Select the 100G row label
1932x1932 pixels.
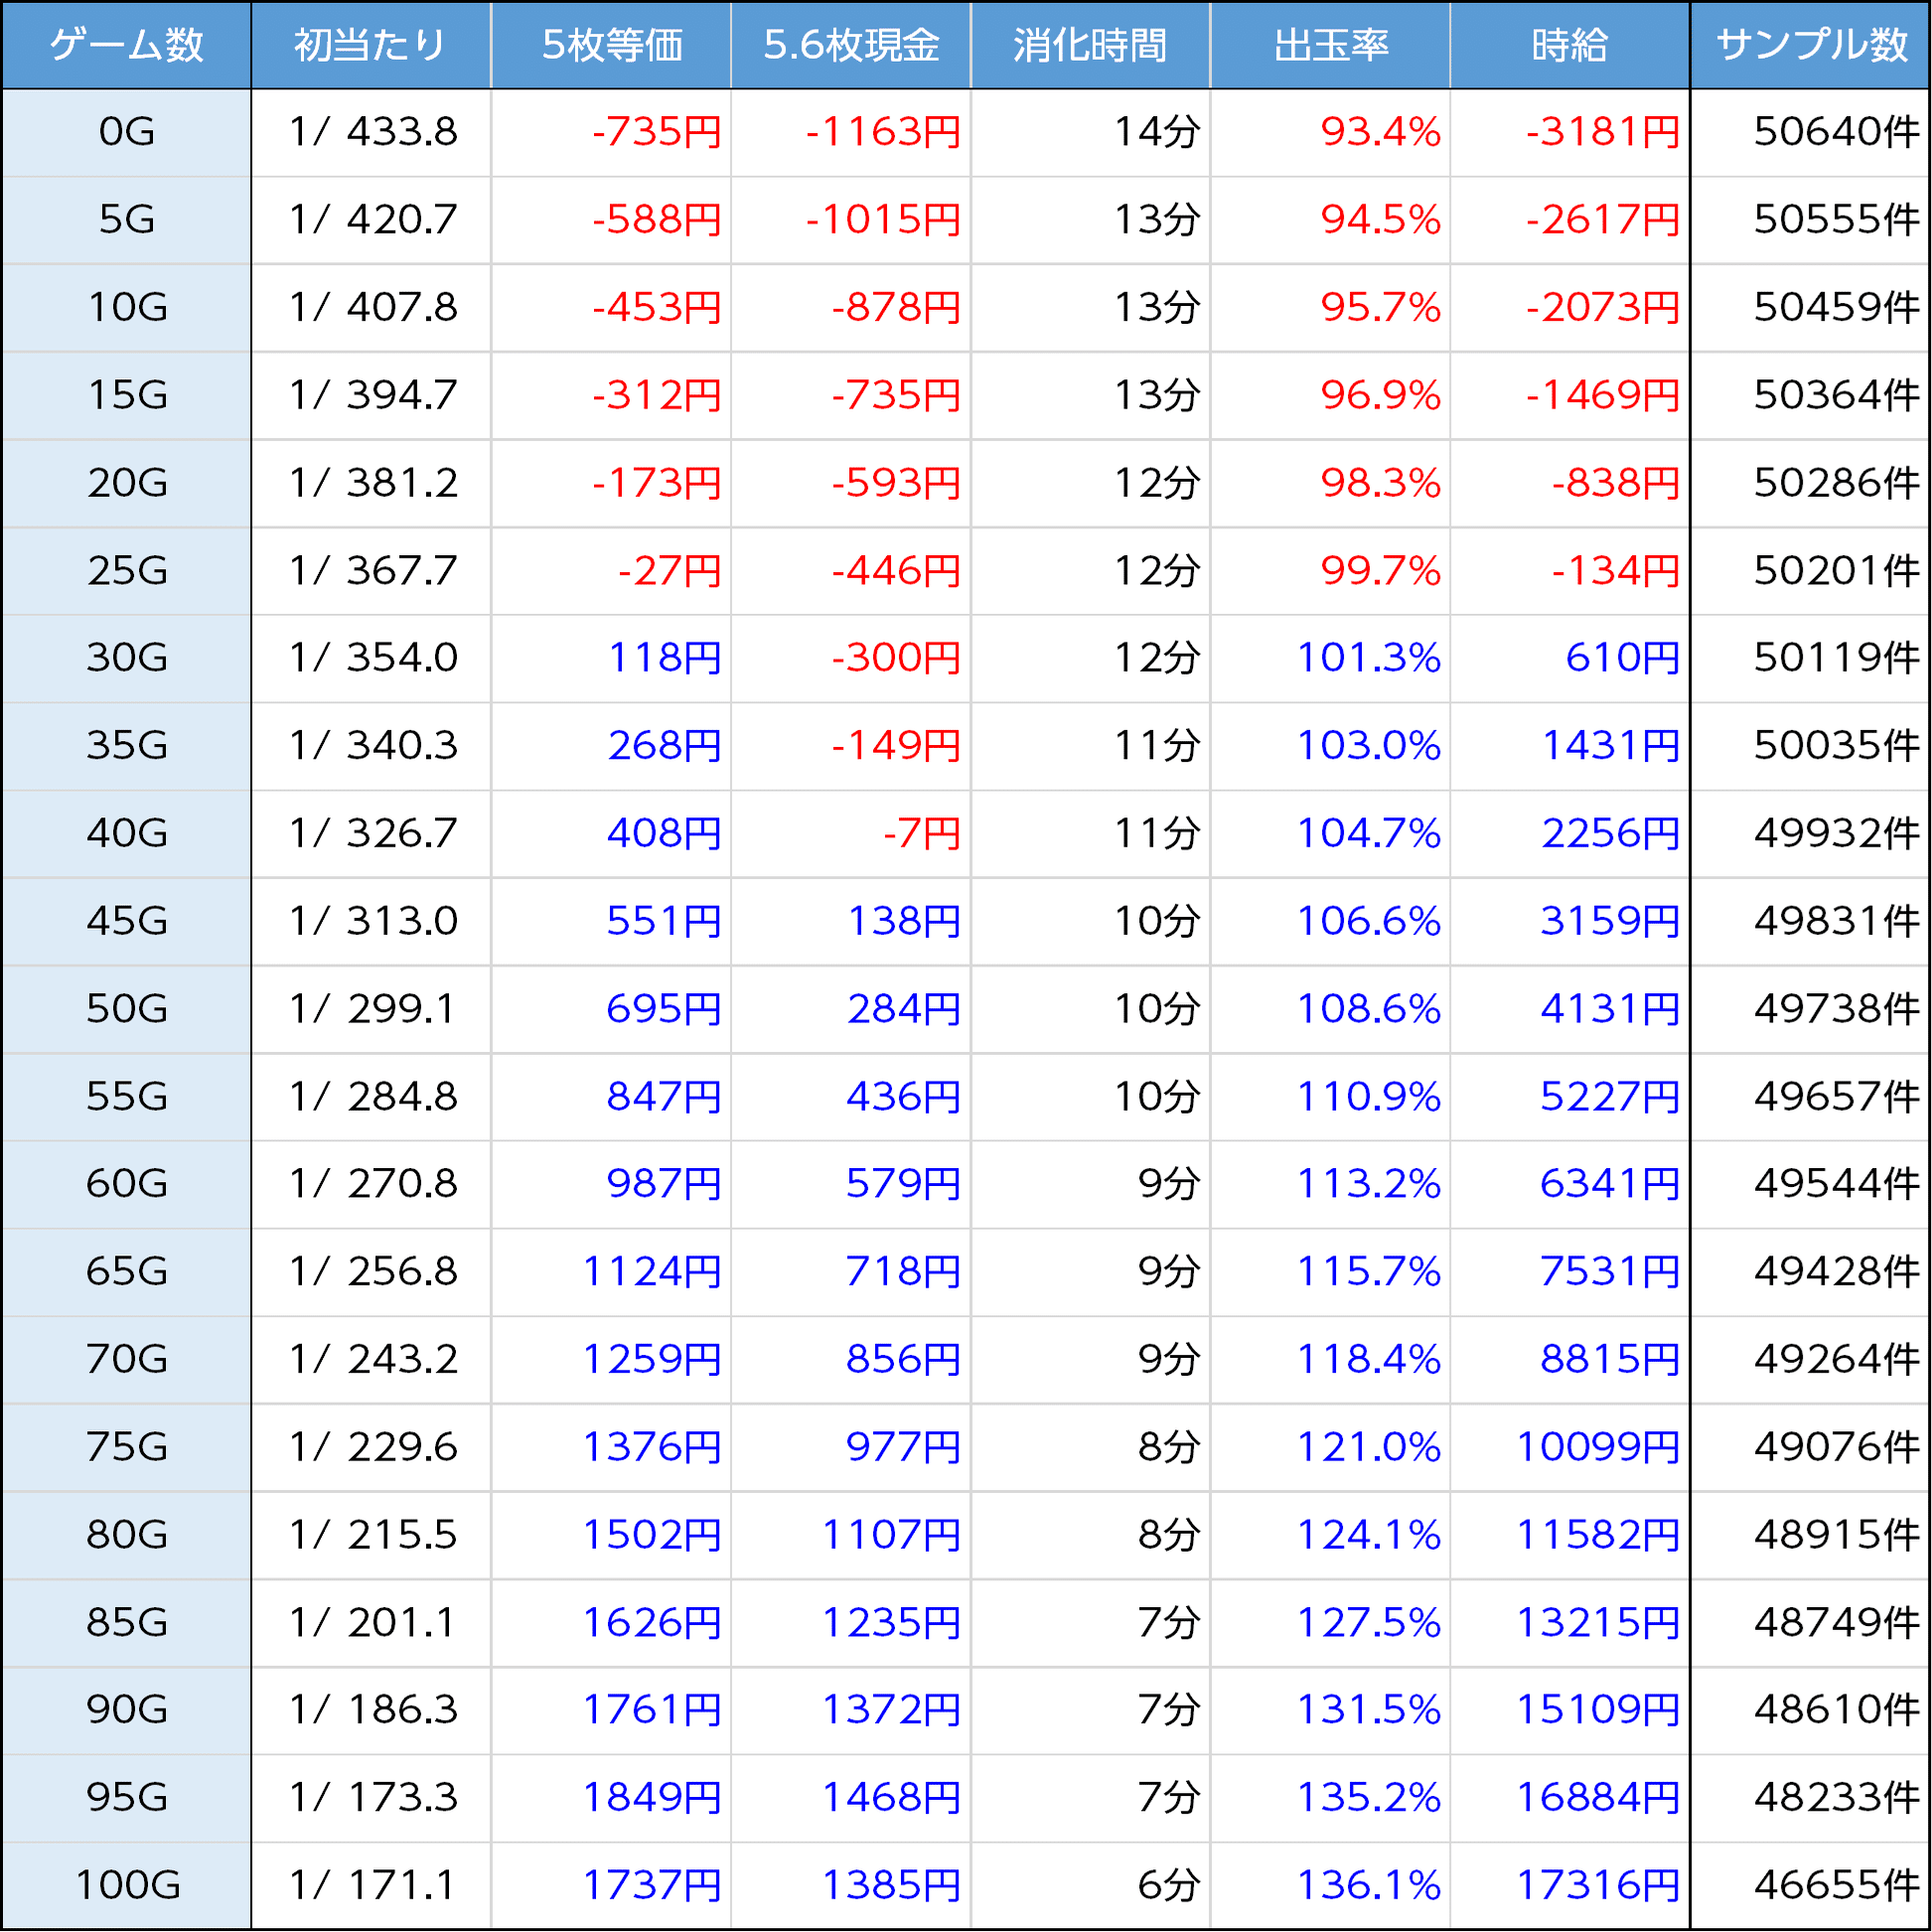tap(126, 1886)
